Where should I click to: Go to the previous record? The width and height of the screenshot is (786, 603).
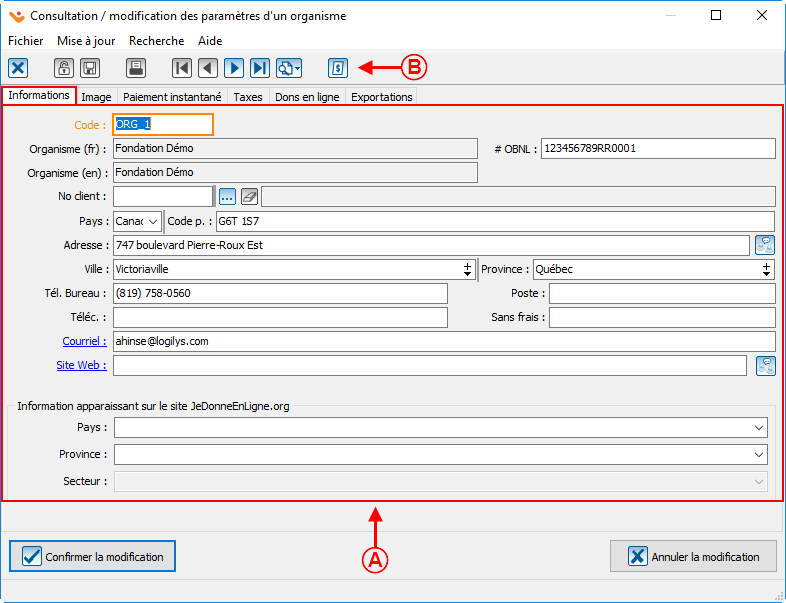point(208,68)
